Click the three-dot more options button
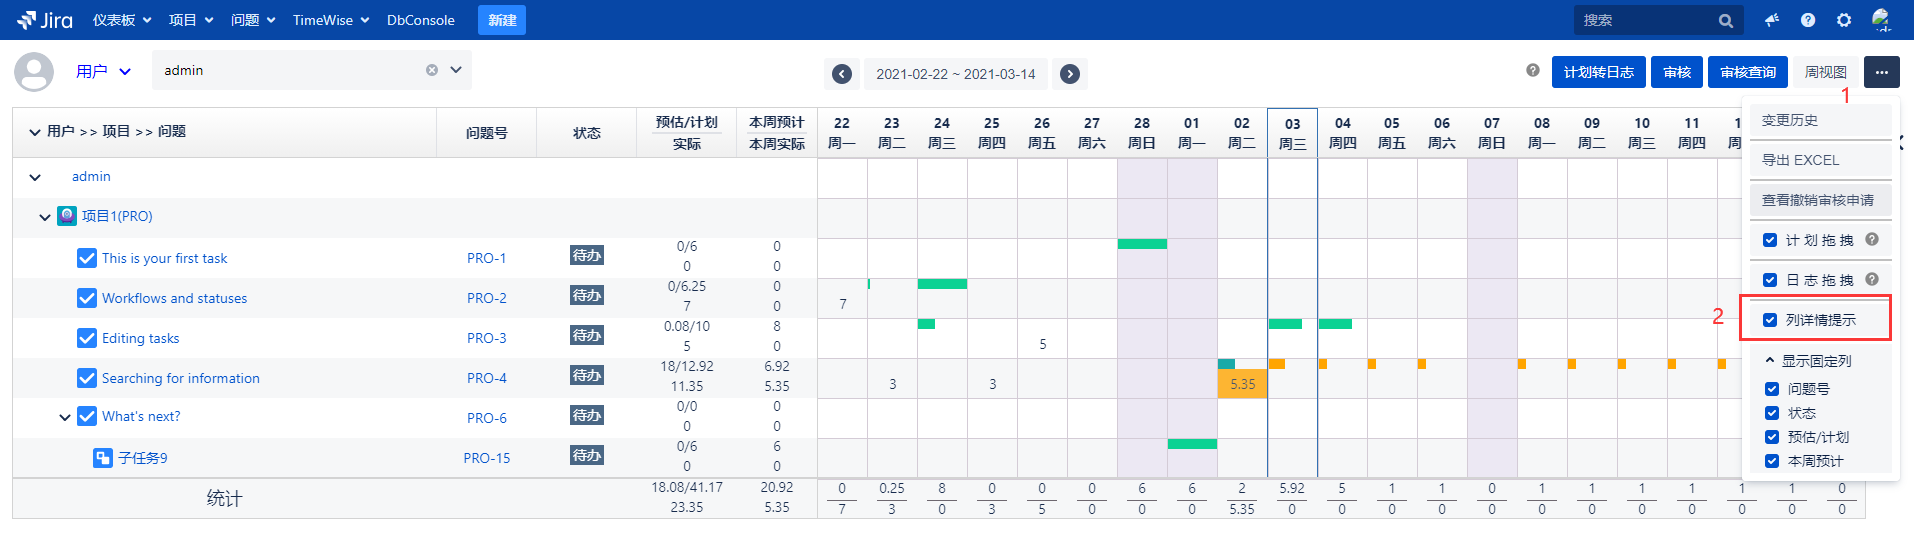This screenshot has width=1914, height=539. (x=1881, y=72)
